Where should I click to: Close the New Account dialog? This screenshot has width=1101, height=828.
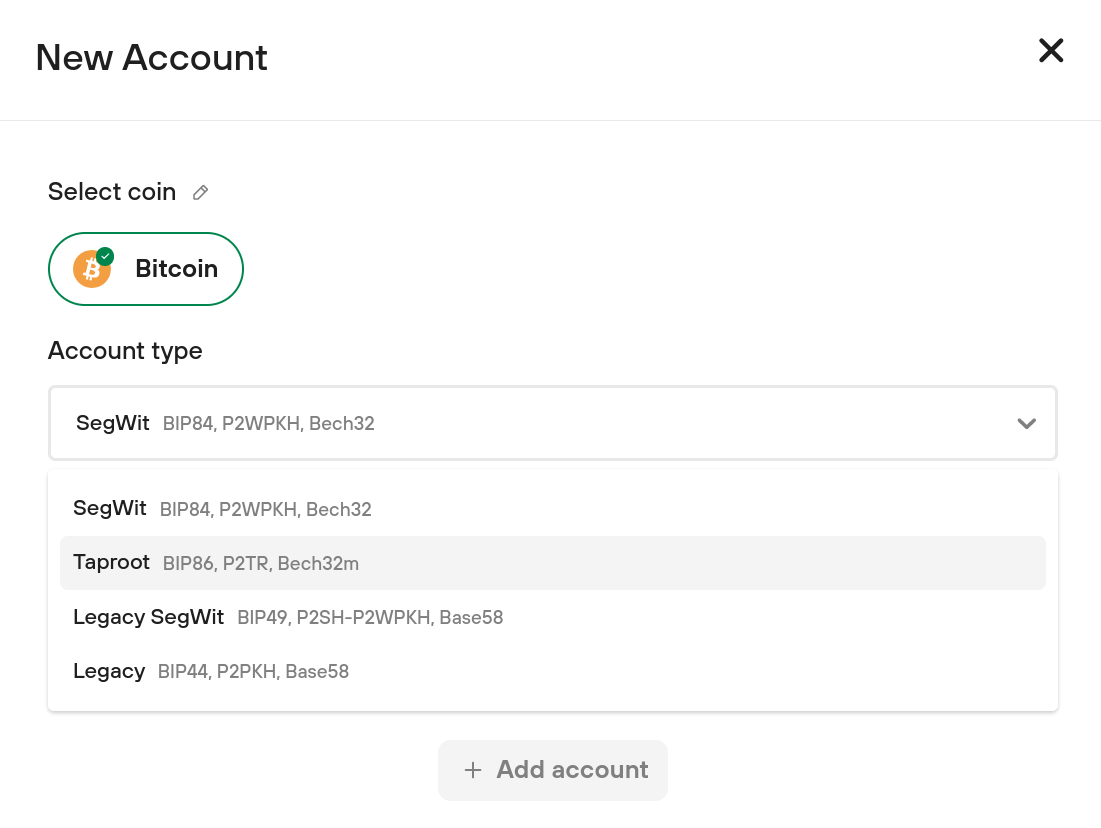click(1051, 51)
